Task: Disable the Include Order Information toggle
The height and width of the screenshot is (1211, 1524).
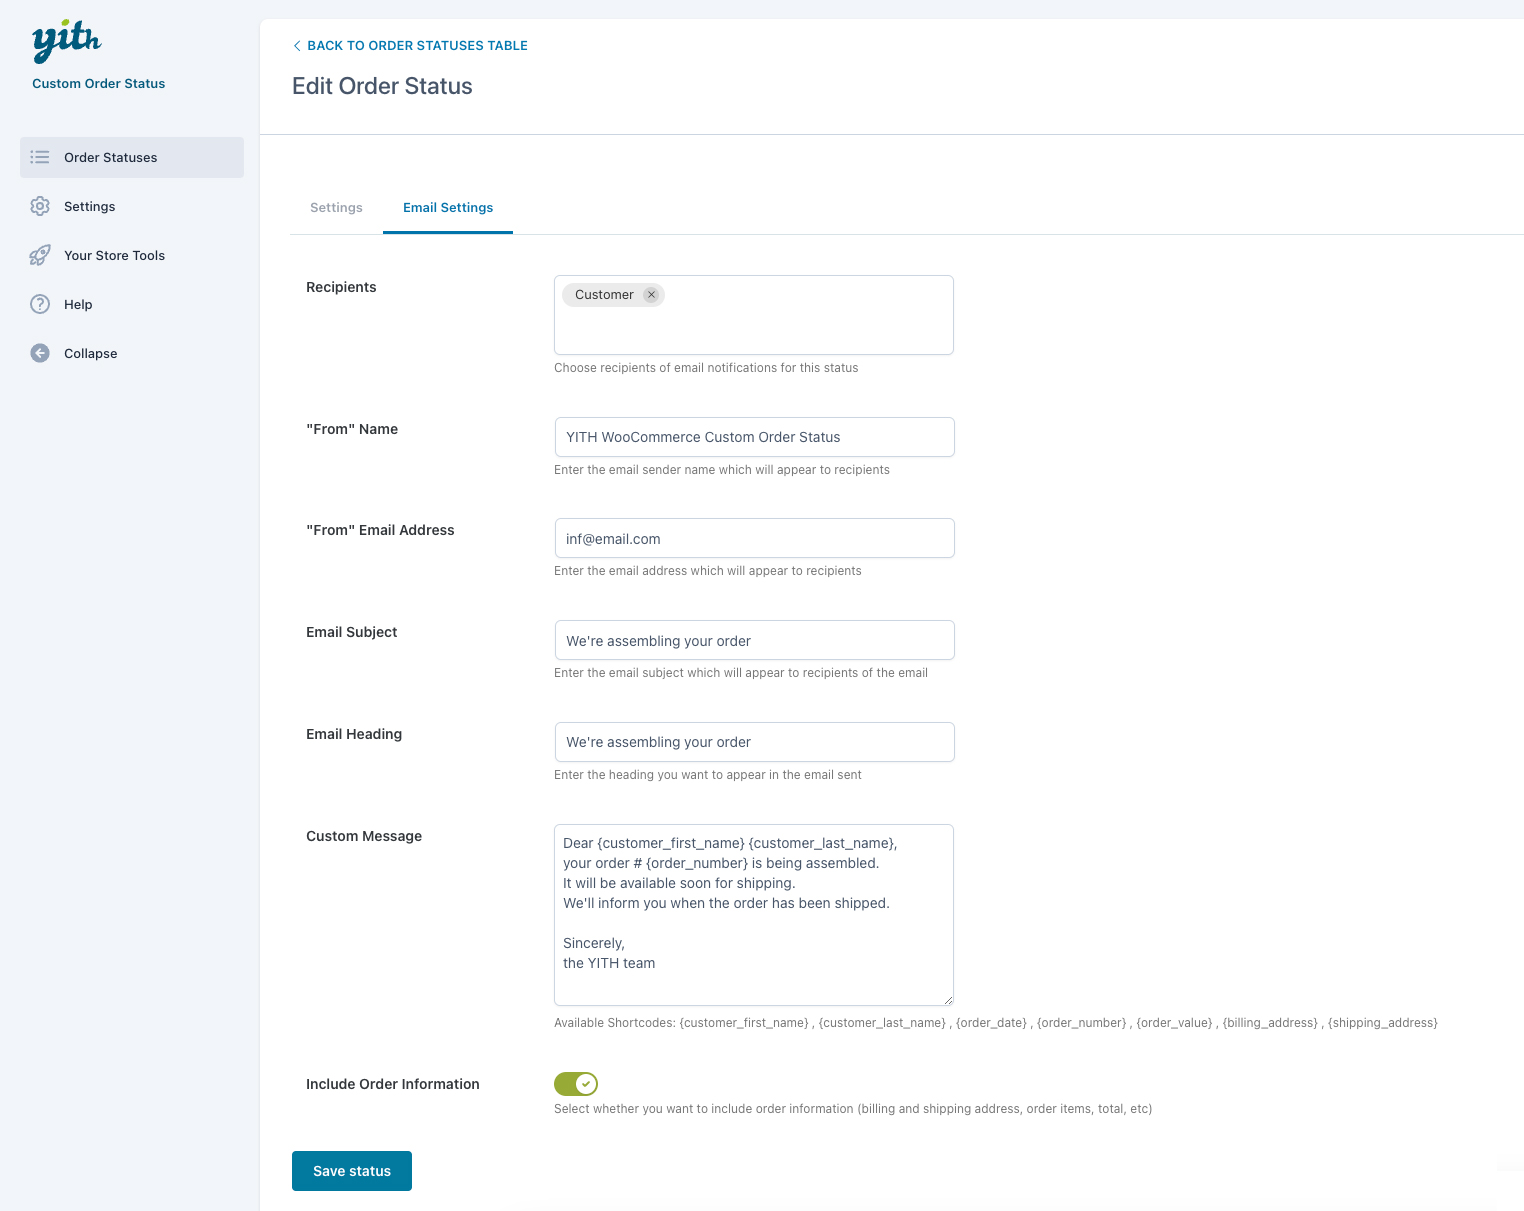Action: click(x=576, y=1084)
